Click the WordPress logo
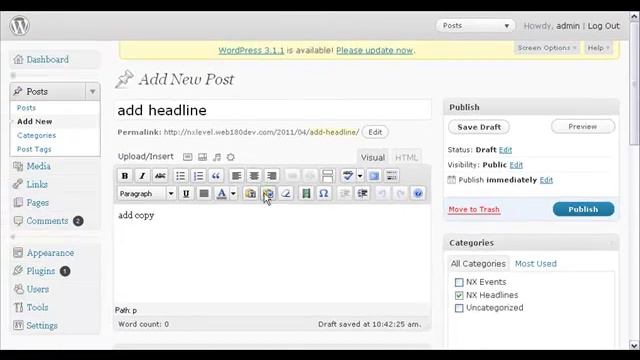 (19, 26)
